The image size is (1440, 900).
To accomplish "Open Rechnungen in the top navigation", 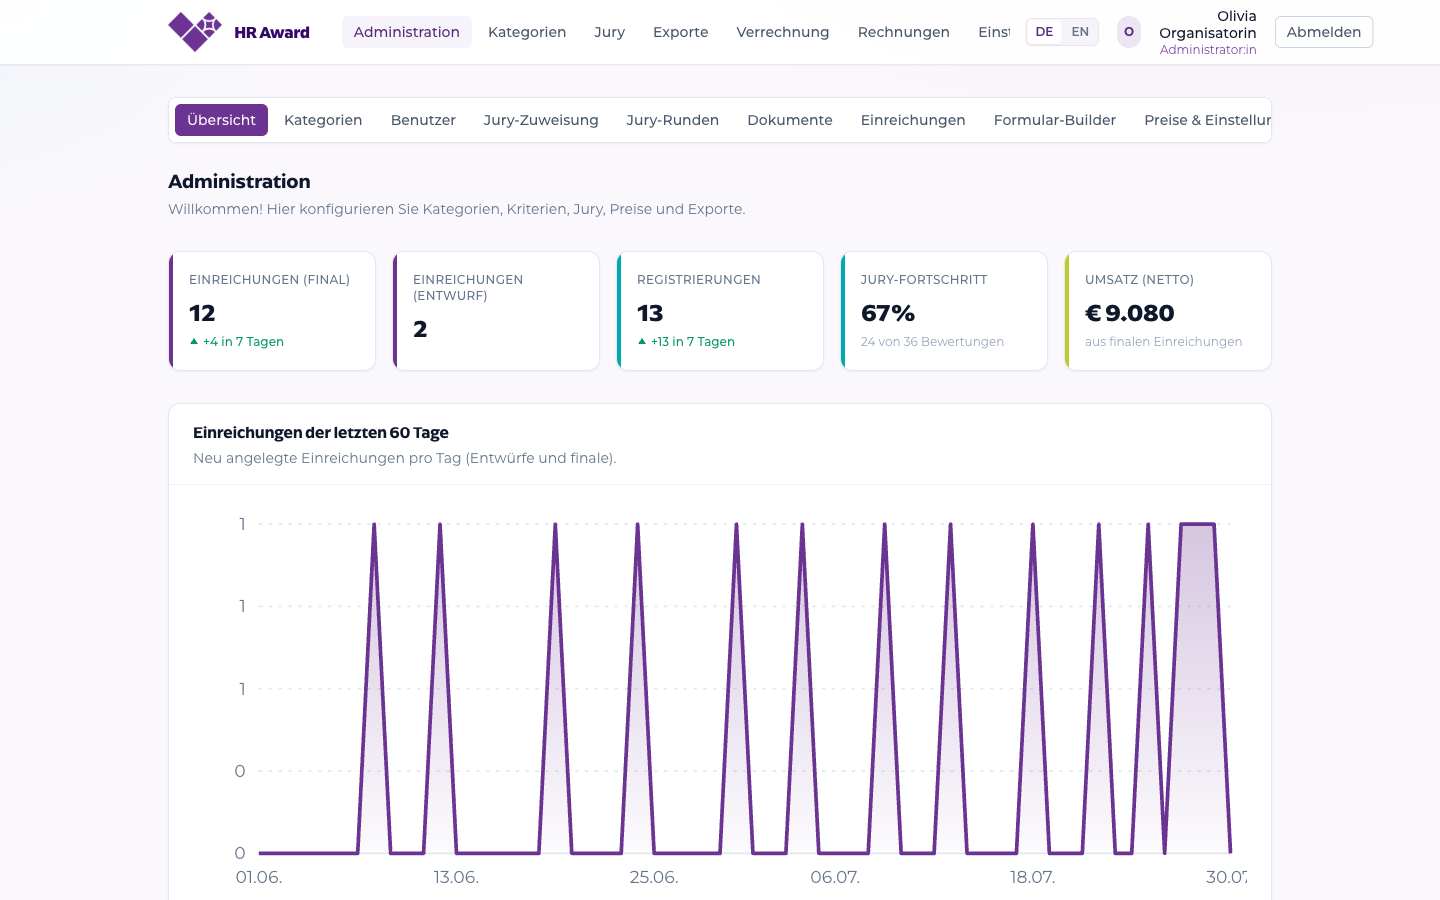I will point(904,32).
